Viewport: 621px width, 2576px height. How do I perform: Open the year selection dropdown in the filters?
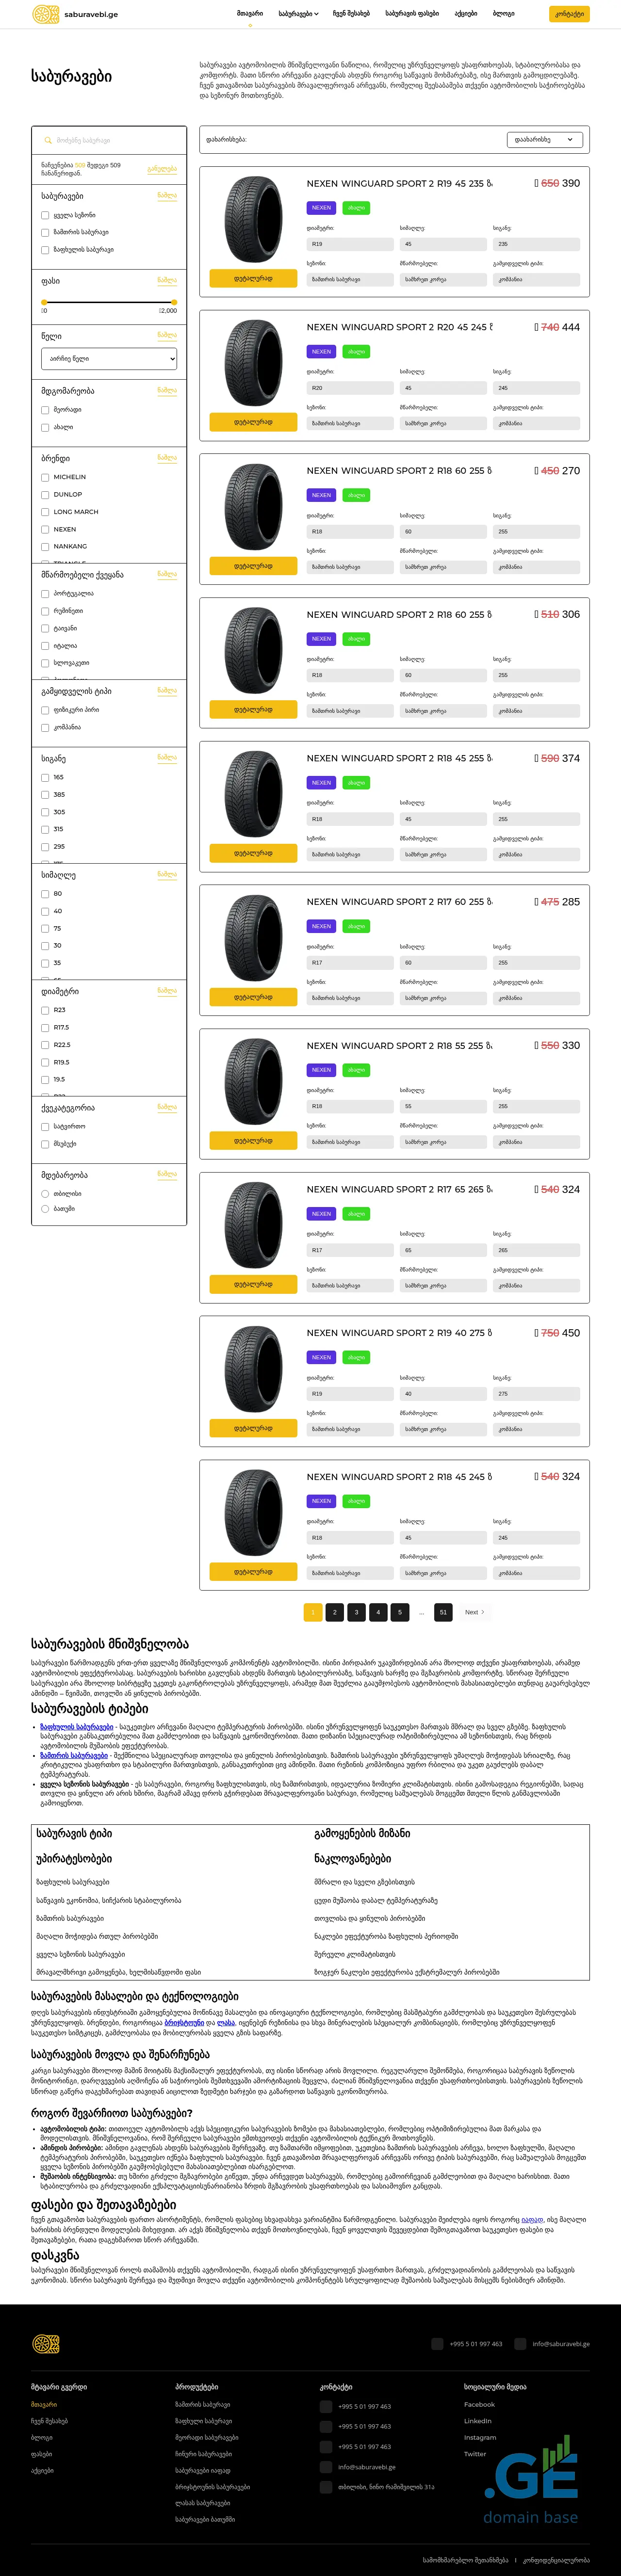point(109,358)
